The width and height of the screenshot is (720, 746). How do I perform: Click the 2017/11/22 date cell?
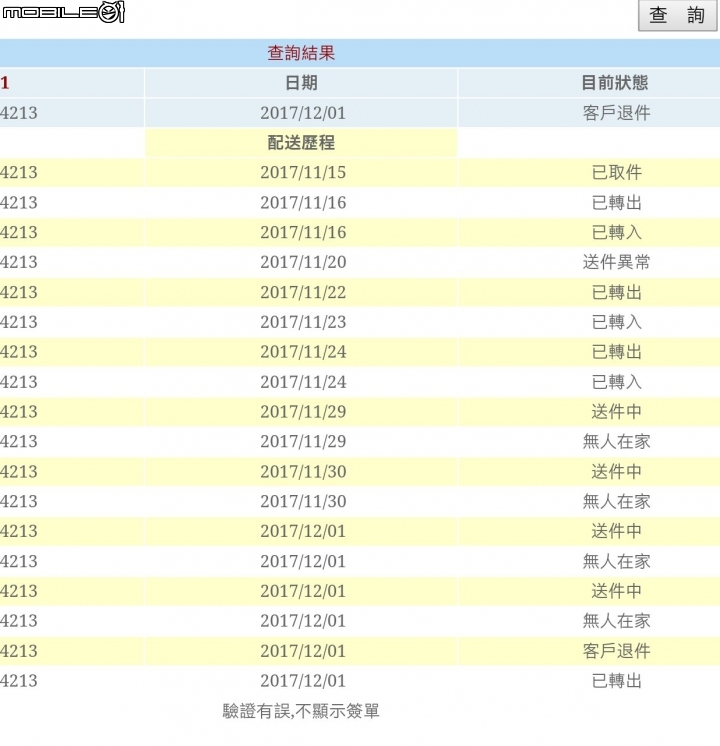303,292
